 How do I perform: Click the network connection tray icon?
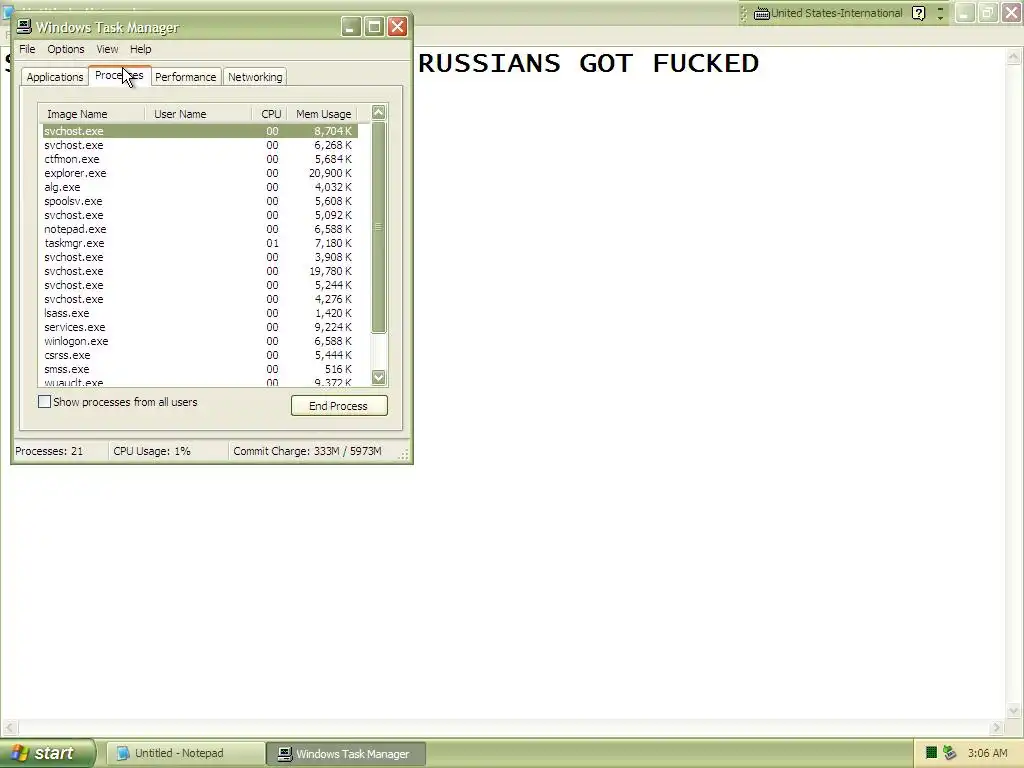tap(950, 753)
